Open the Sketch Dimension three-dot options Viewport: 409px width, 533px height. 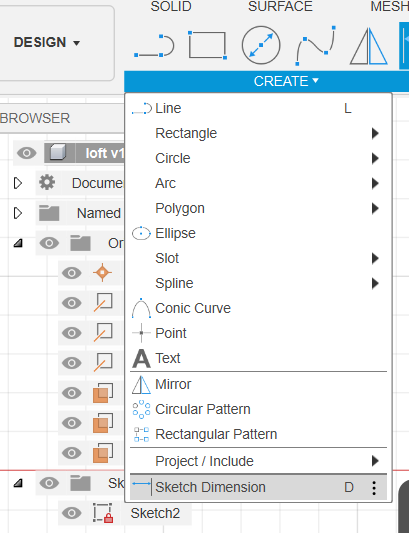(x=374, y=488)
